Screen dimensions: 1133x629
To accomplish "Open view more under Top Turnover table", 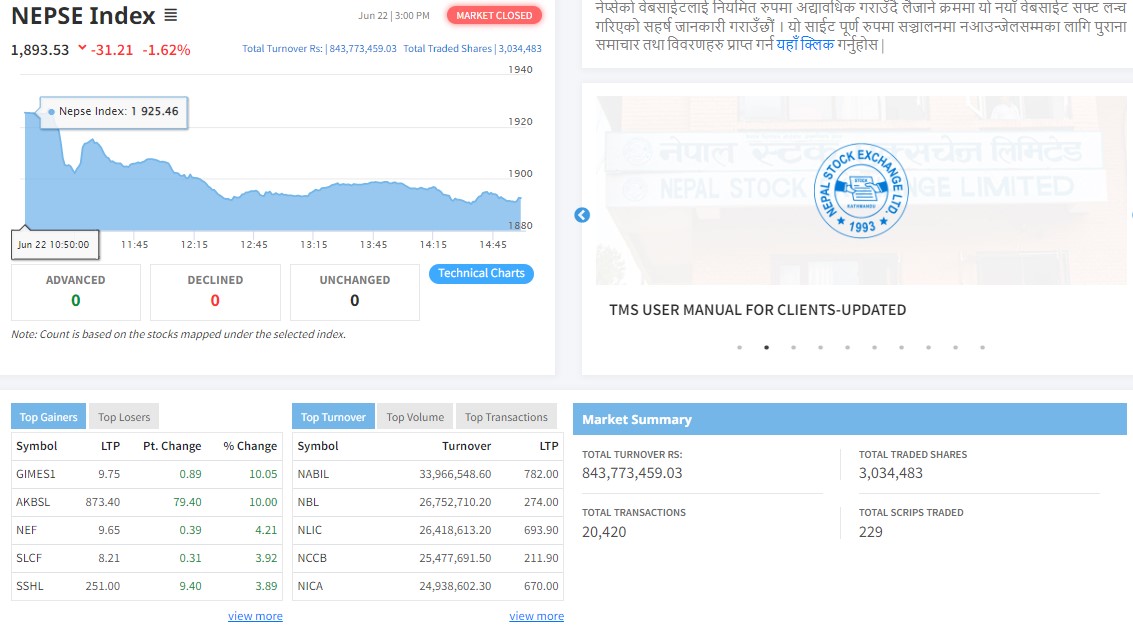I will (536, 616).
